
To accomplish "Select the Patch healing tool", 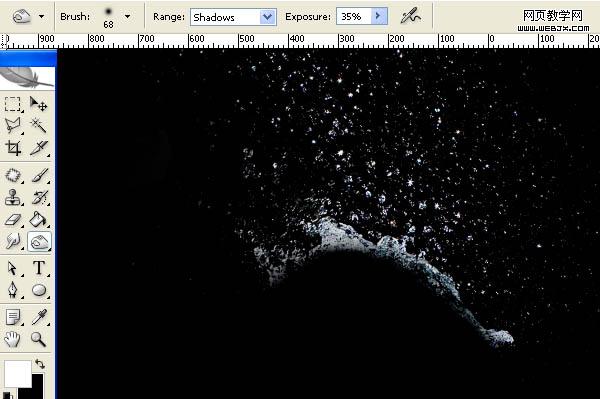I will click(x=13, y=176).
